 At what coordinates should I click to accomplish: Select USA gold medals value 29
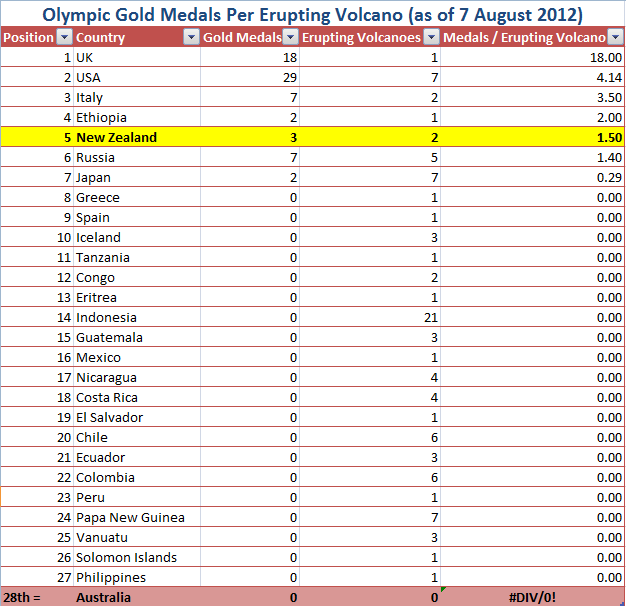[x=250, y=78]
